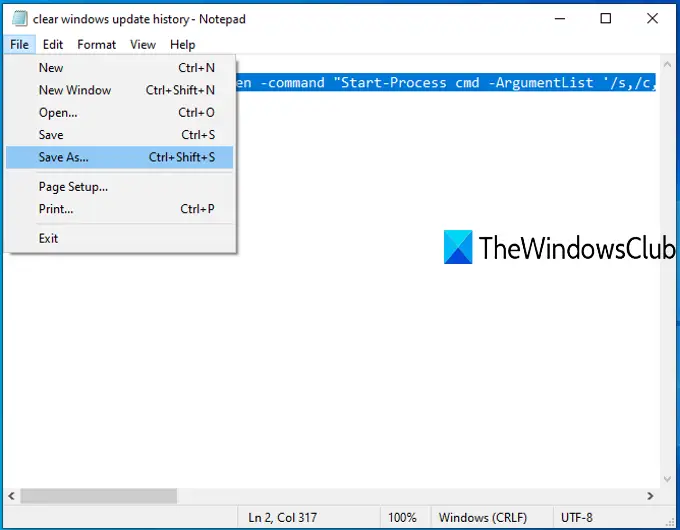Open the Edit menu
The width and height of the screenshot is (680, 530).
coord(53,45)
